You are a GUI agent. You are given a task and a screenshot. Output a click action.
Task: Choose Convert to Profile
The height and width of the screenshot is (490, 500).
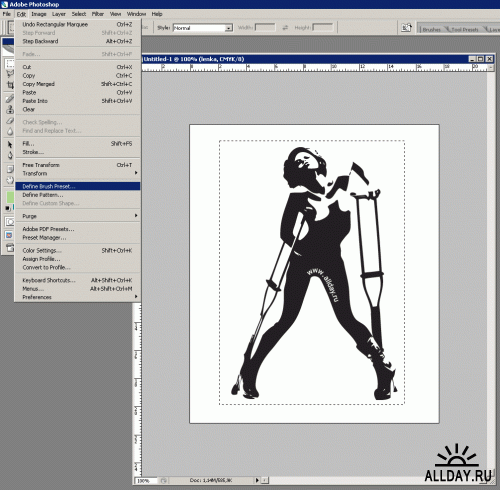tap(77, 267)
